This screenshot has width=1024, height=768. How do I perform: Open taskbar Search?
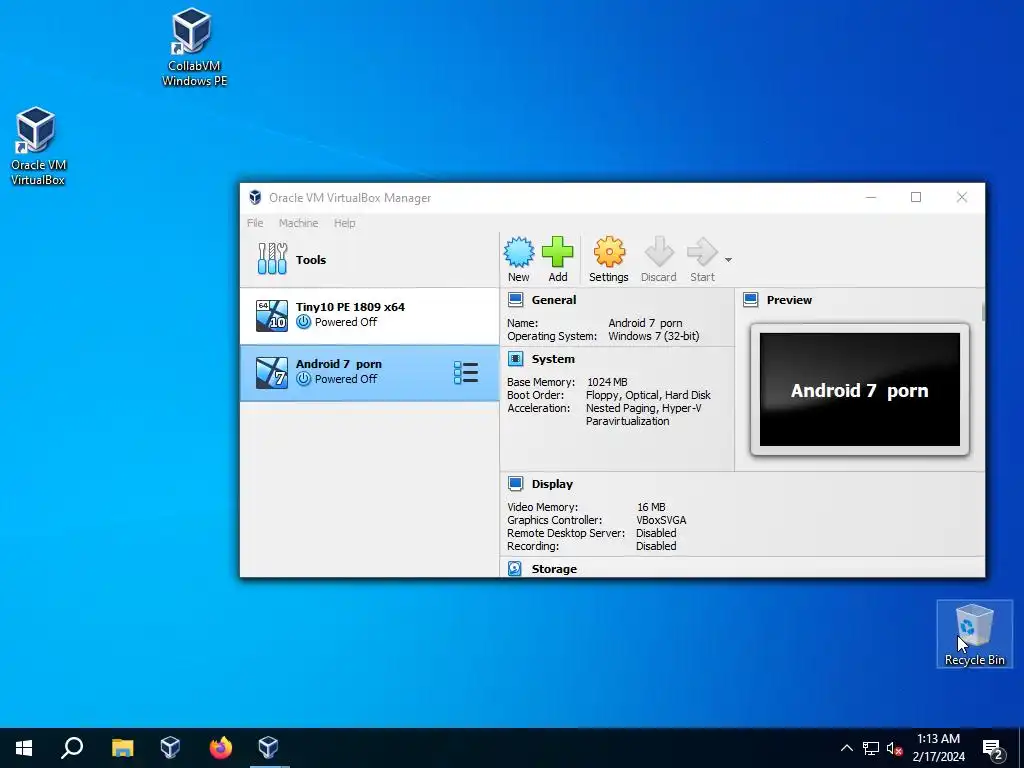[x=72, y=748]
